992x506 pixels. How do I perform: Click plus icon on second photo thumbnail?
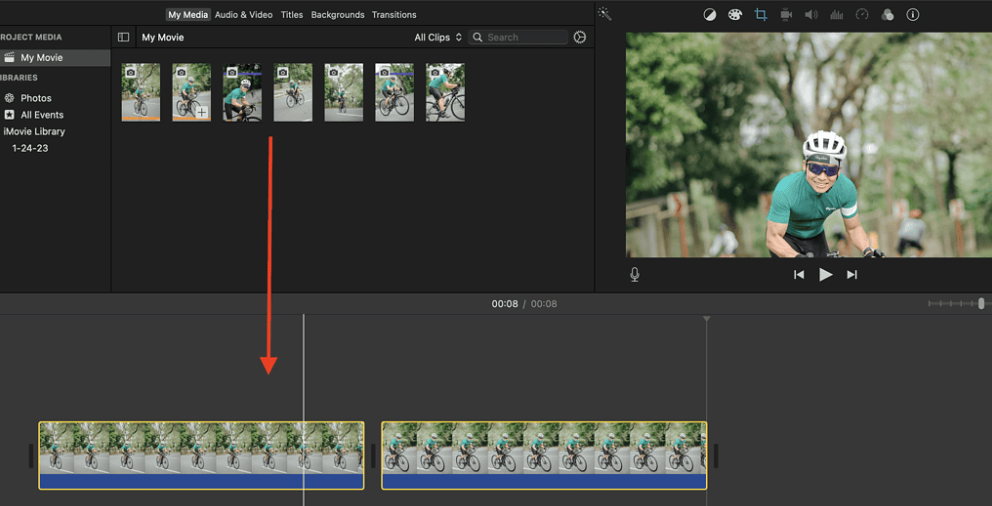pos(201,112)
